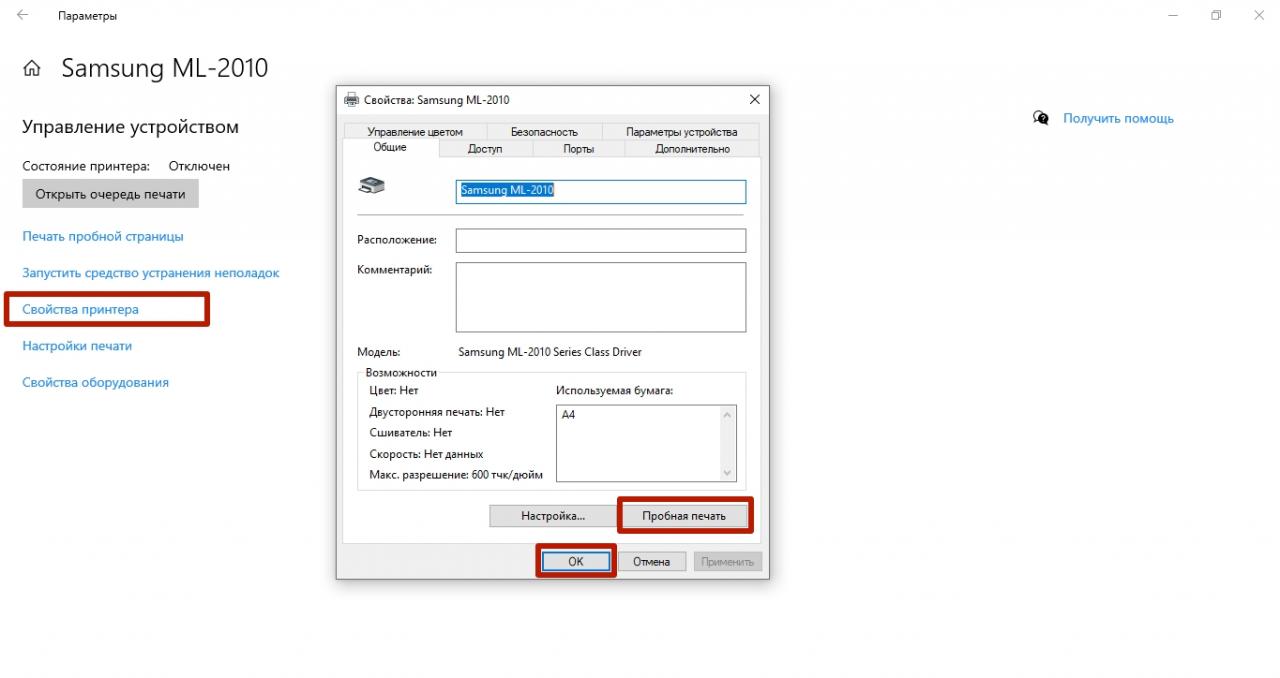Close the Samsung ML-2010 properties dialog

click(754, 100)
